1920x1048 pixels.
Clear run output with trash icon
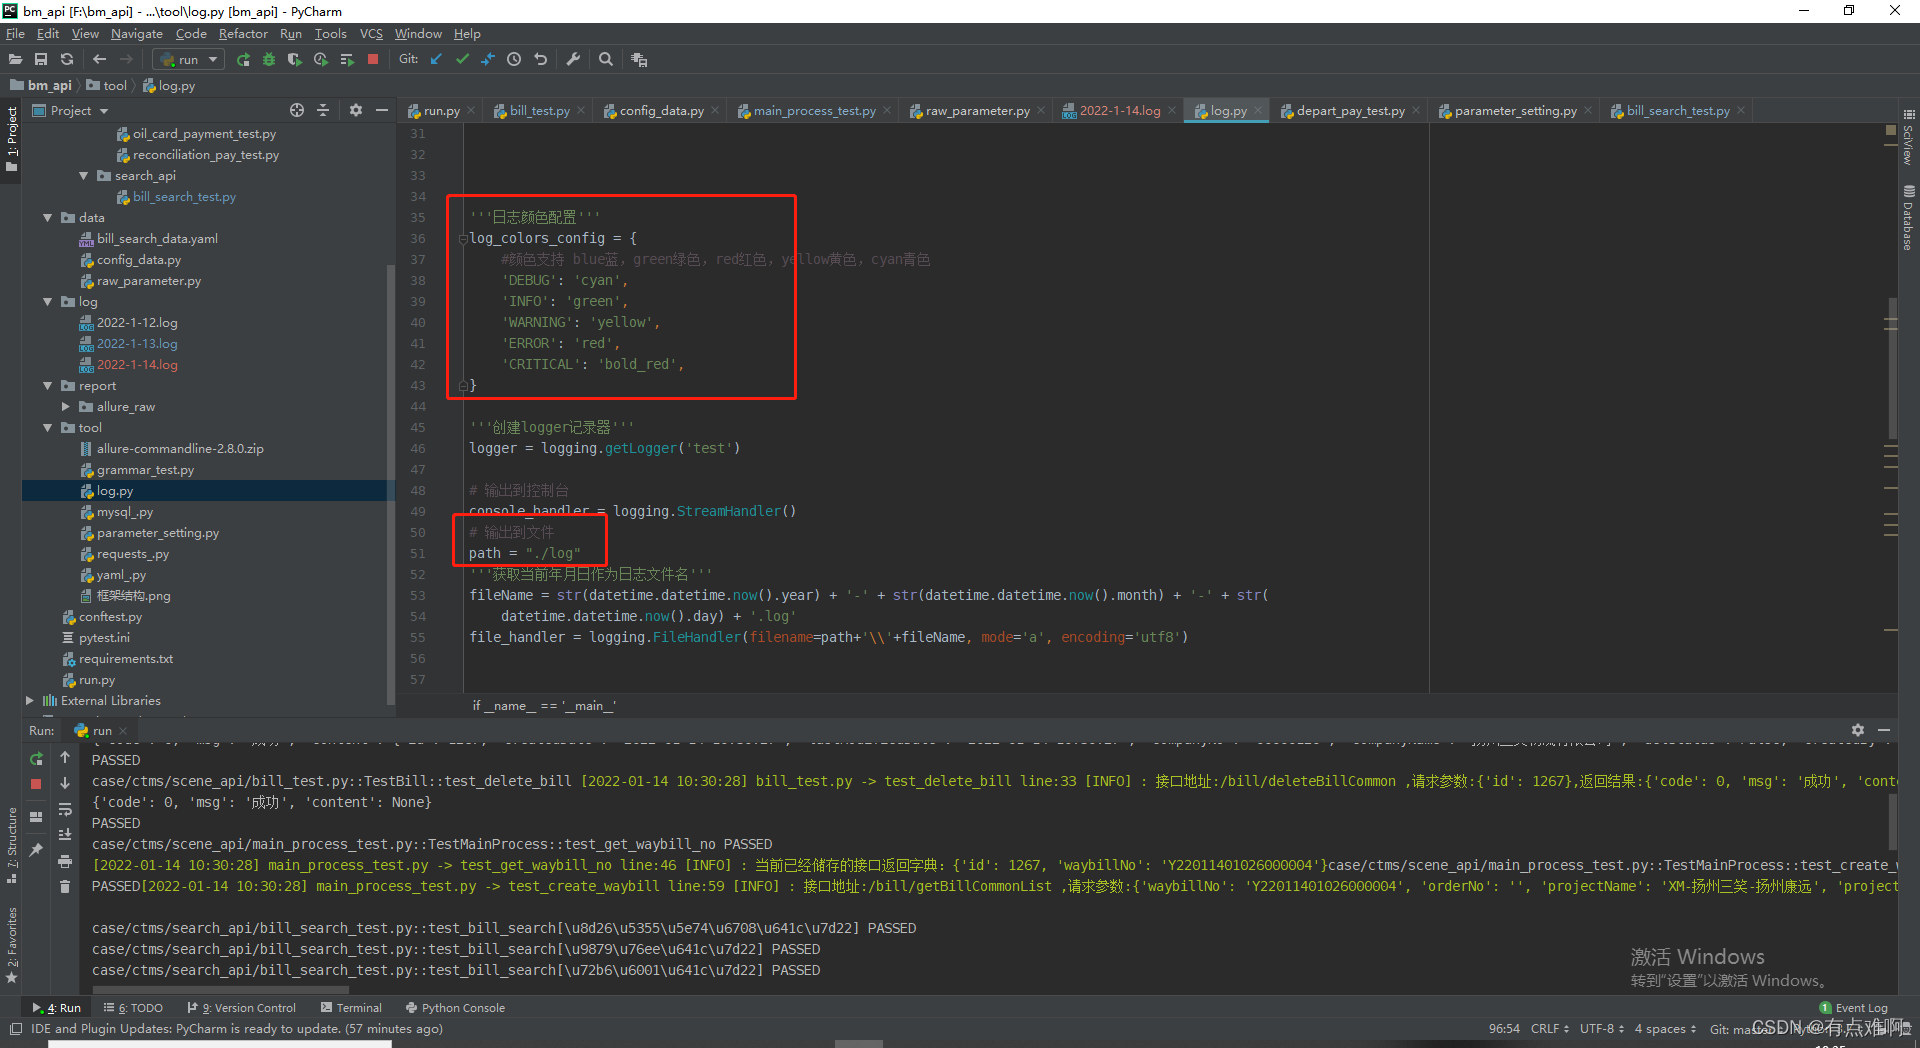click(x=65, y=887)
